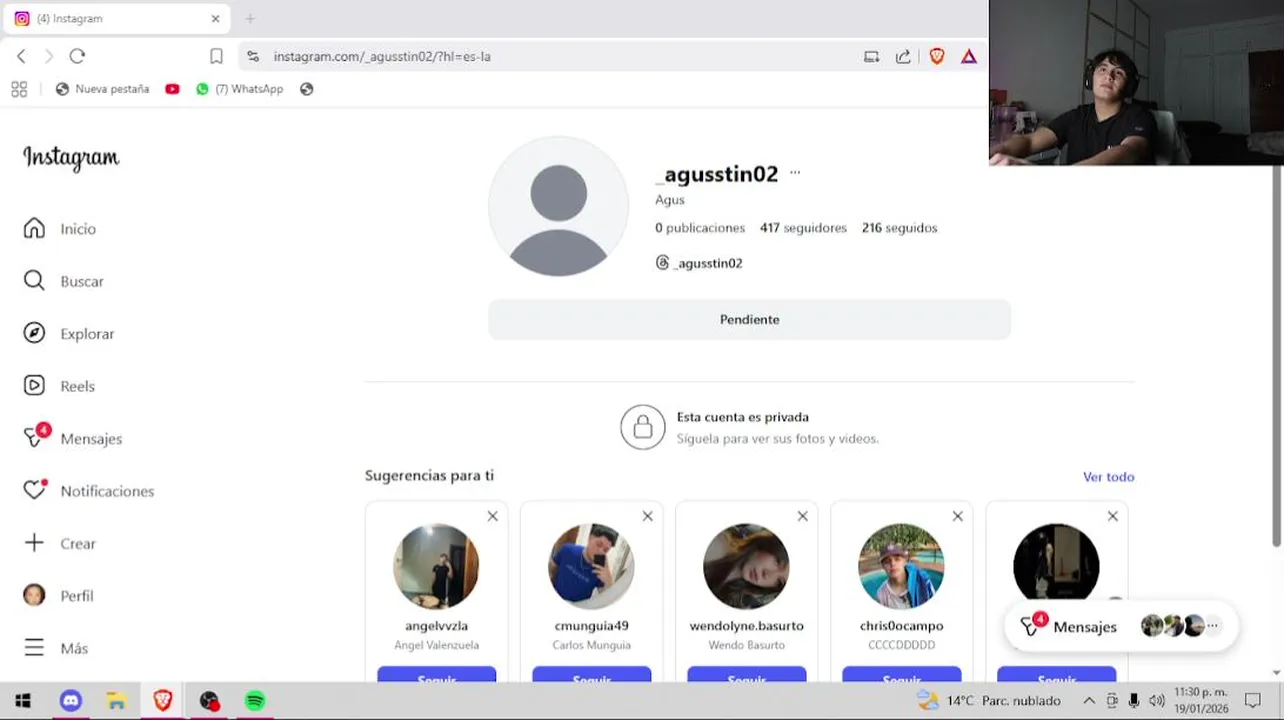Open the (7) WhatsApp bookmark

tap(240, 89)
